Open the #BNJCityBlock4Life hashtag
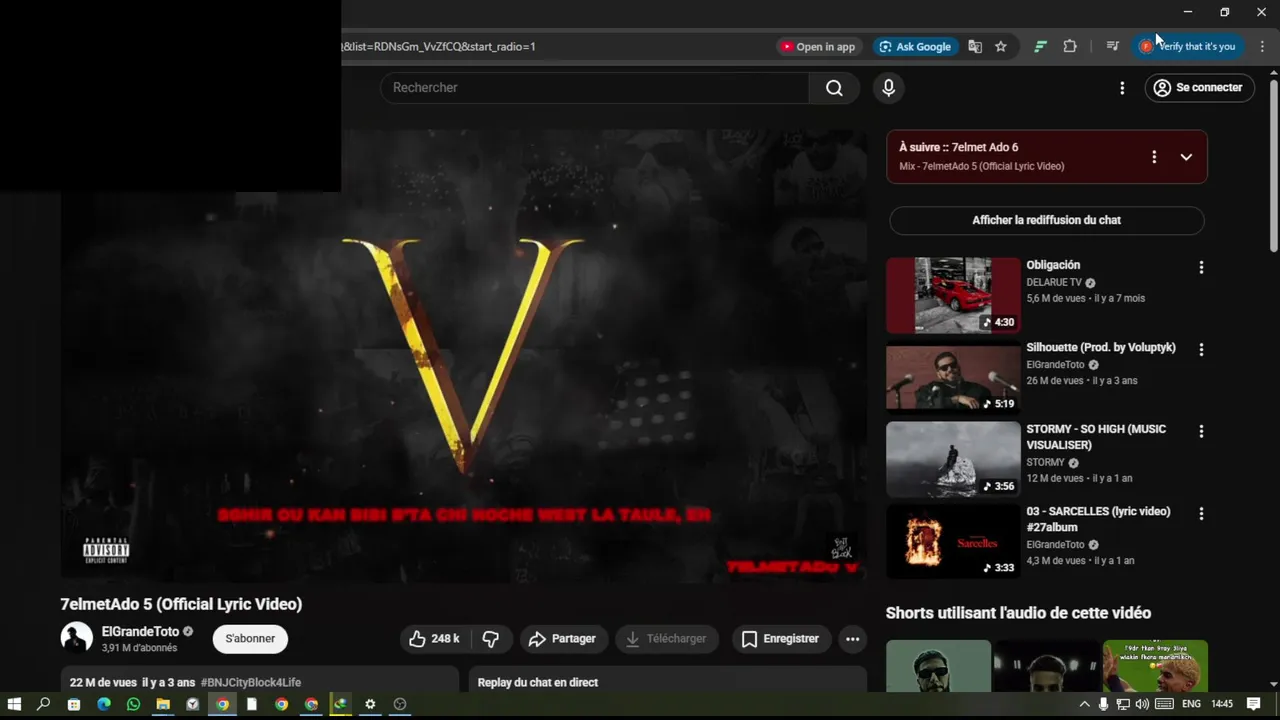Viewport: 1280px width, 720px height. (x=250, y=682)
